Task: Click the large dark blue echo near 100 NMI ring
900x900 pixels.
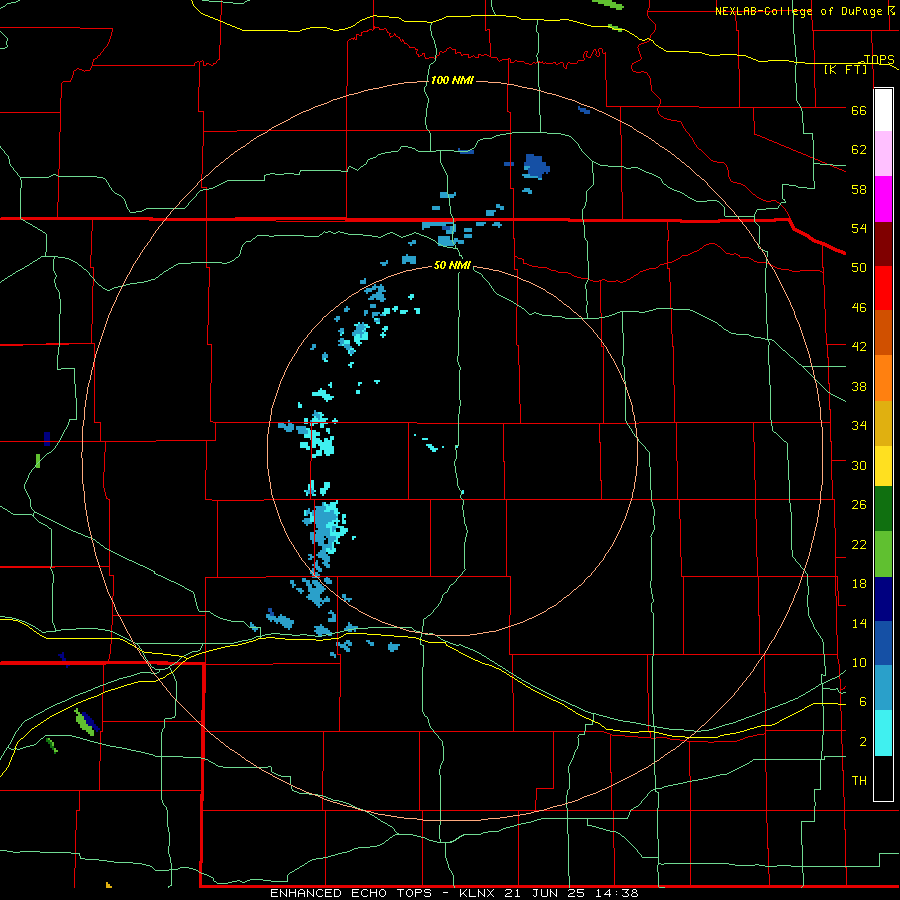Action: 536,166
